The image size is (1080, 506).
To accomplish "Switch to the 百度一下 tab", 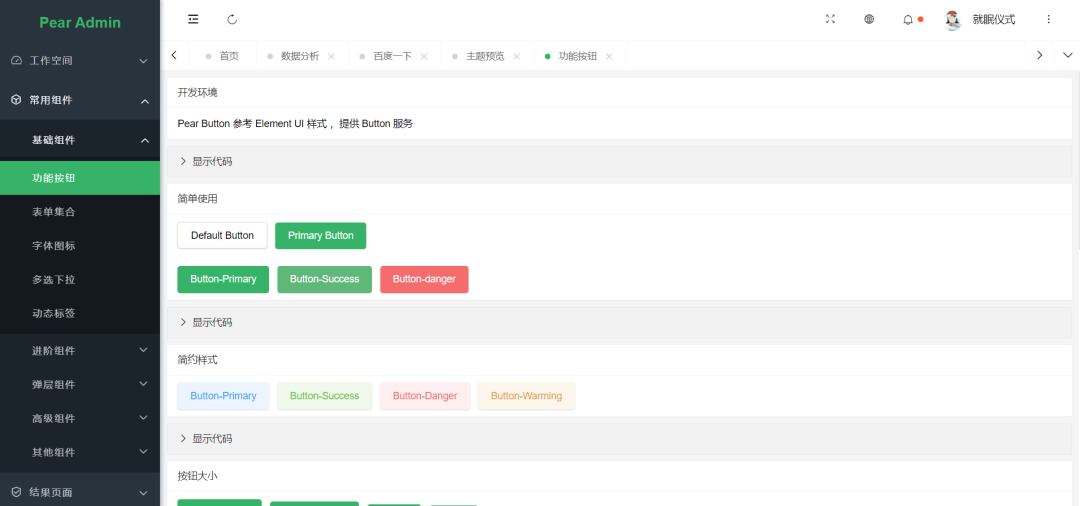I will point(393,56).
